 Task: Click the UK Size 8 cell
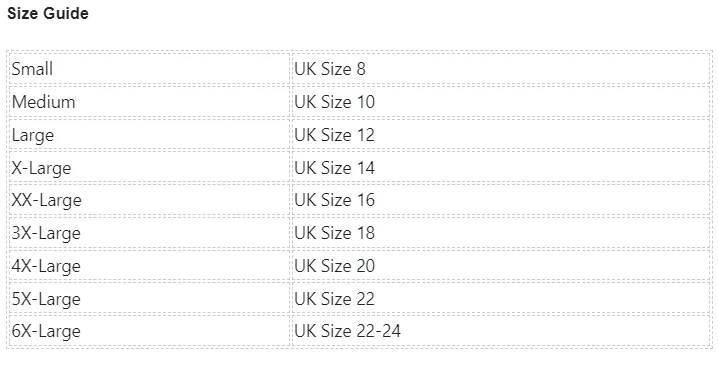(x=501, y=69)
